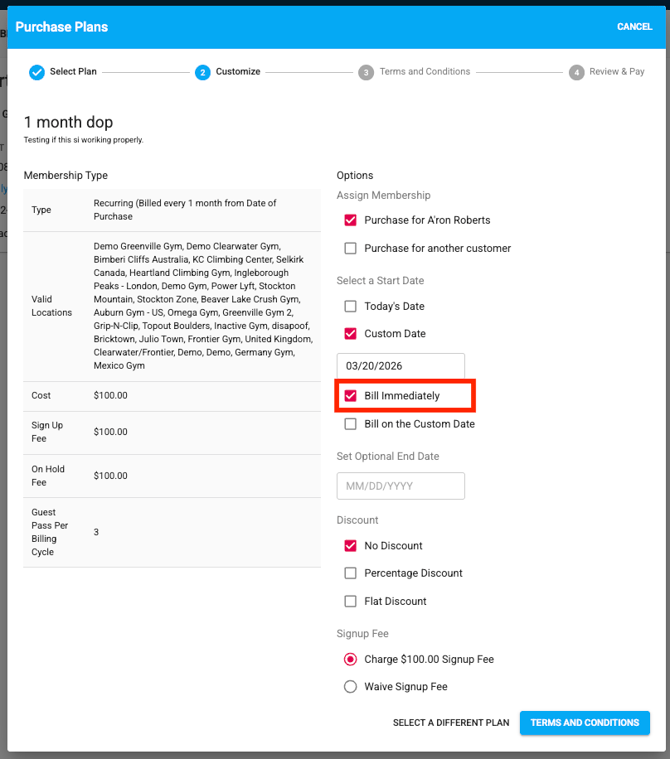Viewport: 670px width, 759px height.
Task: Click the Options heading
Action: (x=355, y=175)
